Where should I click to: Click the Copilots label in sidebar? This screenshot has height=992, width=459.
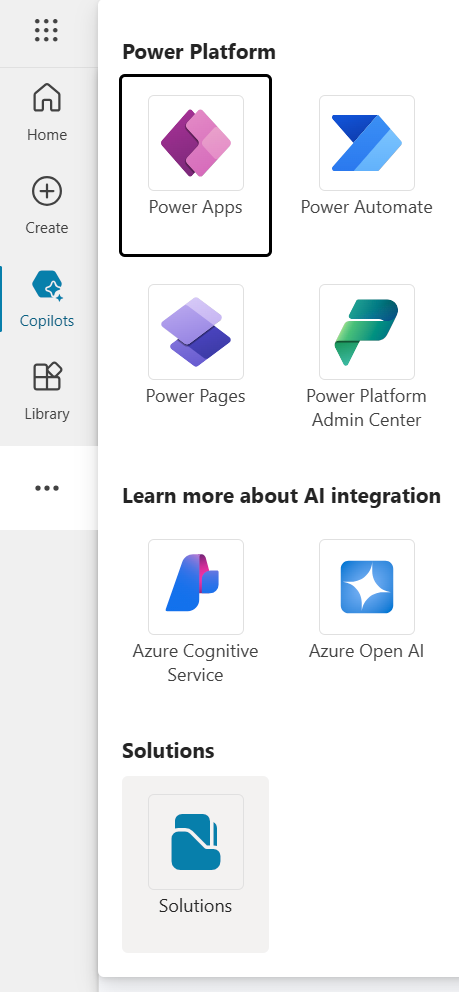(x=47, y=321)
